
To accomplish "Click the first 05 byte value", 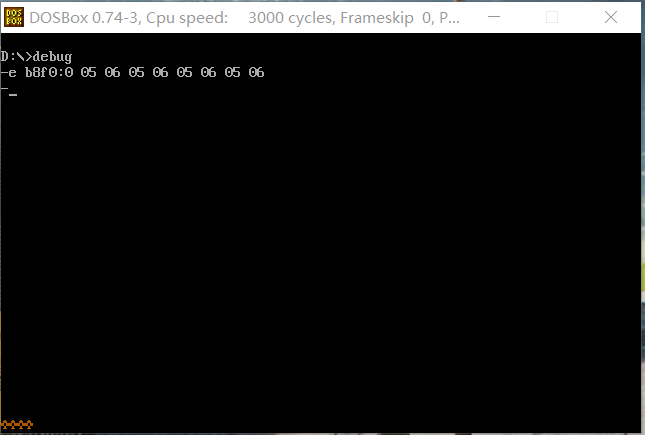I will coord(88,72).
